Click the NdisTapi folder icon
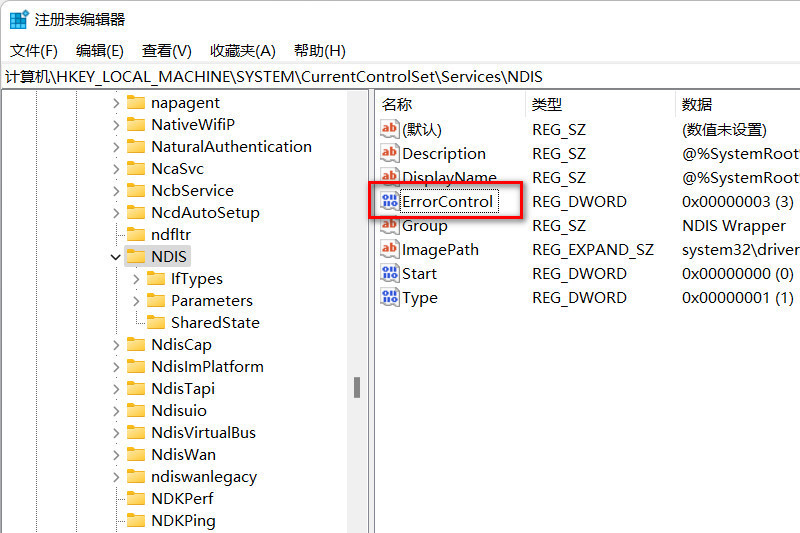Image resolution: width=800 pixels, height=533 pixels. (136, 389)
